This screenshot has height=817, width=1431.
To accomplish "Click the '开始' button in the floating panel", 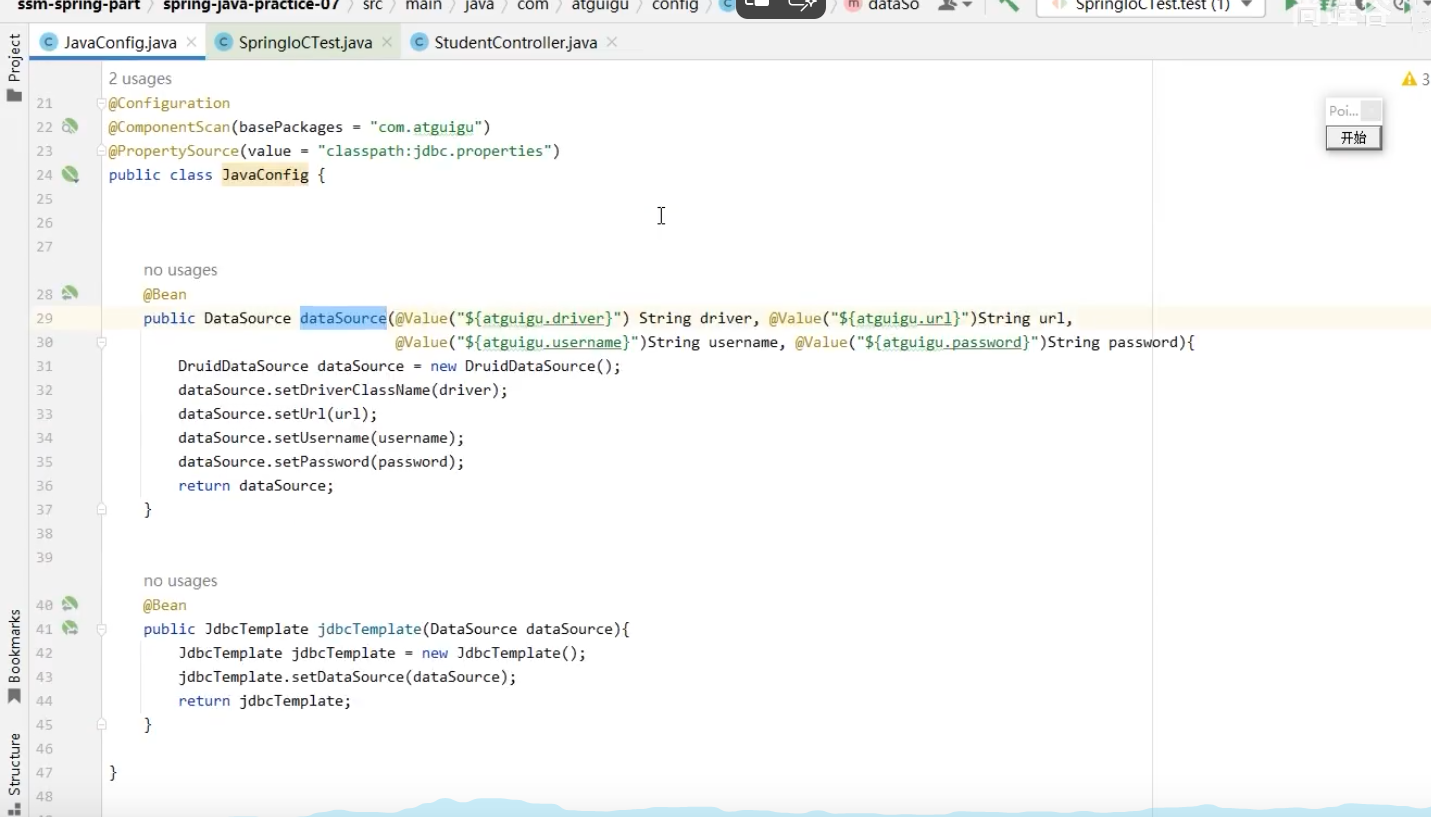I will click(1353, 138).
